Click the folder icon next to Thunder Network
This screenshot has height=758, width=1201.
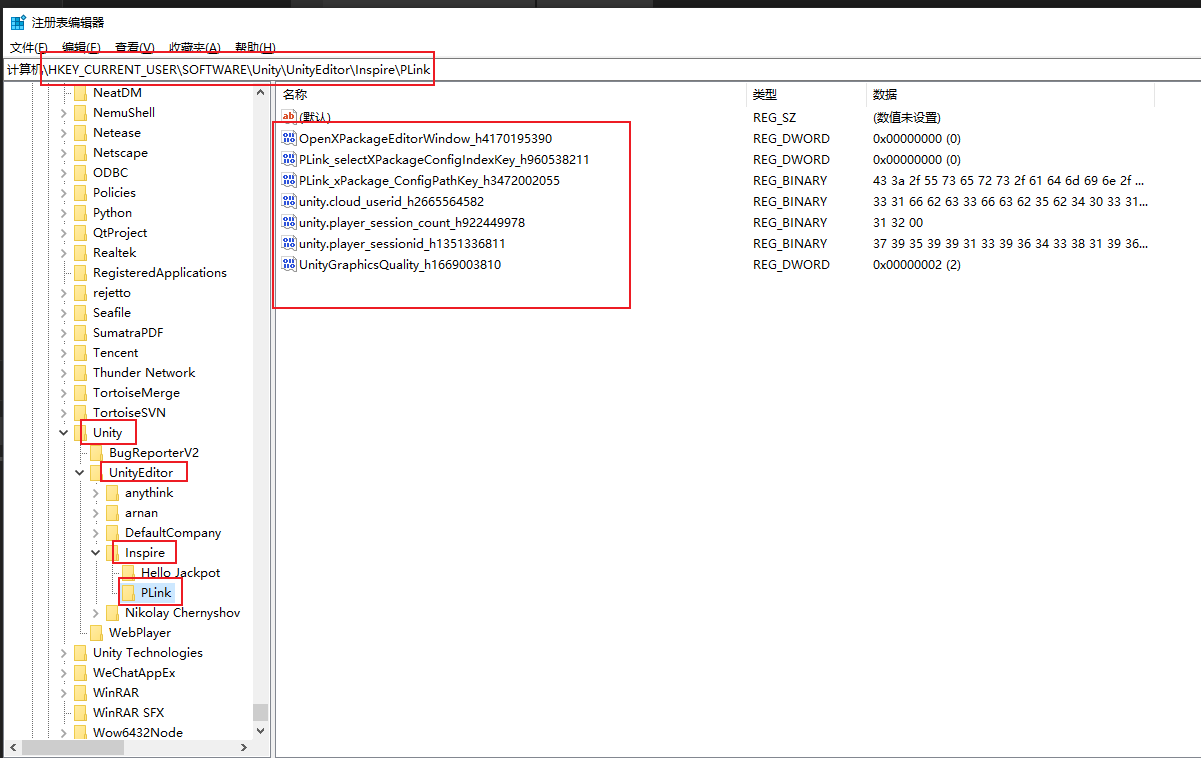click(80, 373)
